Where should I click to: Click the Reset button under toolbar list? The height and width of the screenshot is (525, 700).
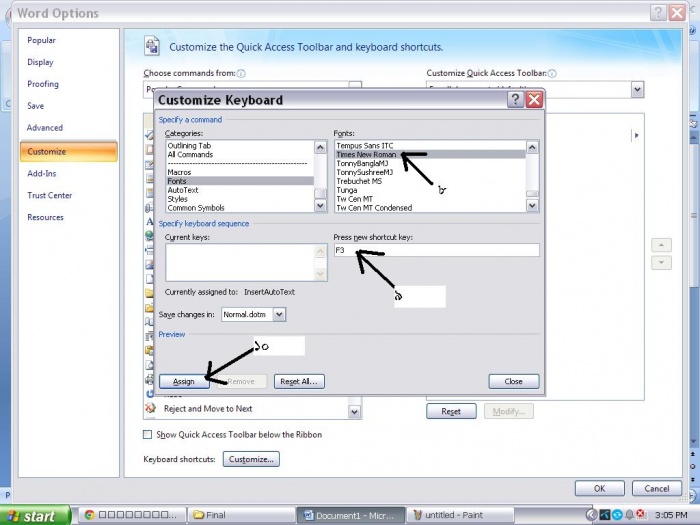[x=451, y=411]
